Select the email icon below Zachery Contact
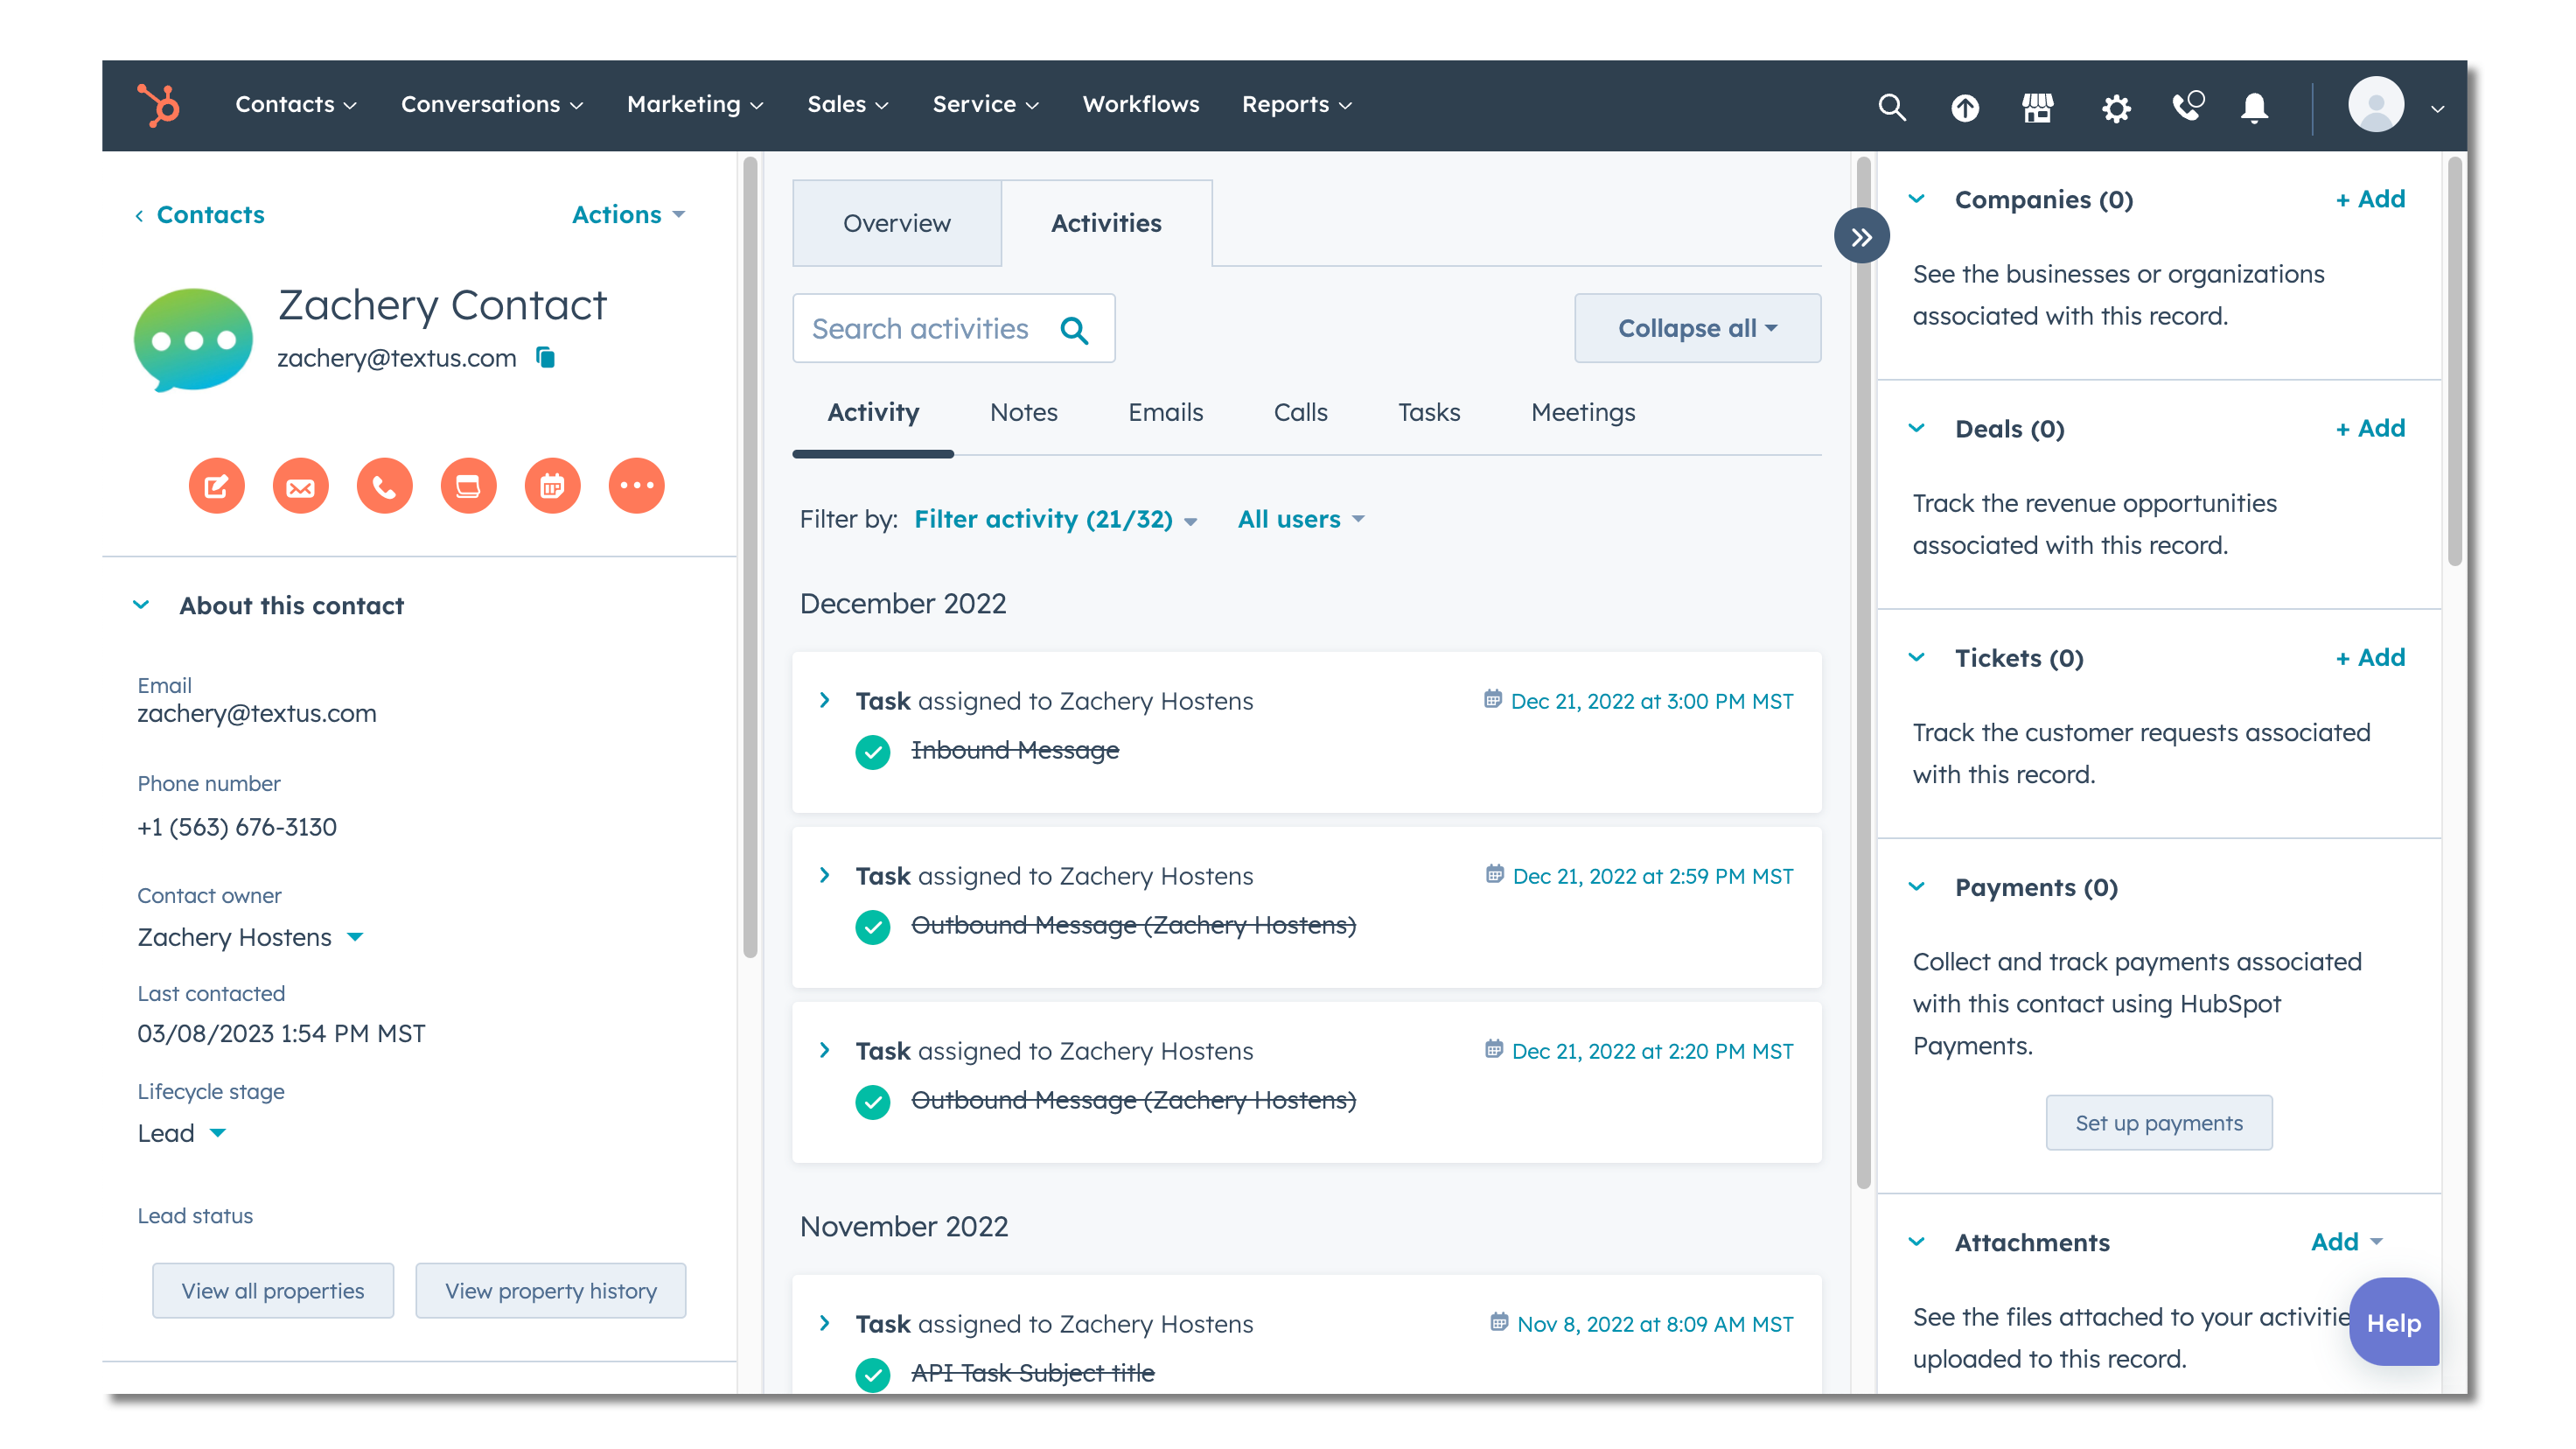Screen dimensions: 2576x1449 point(300,486)
